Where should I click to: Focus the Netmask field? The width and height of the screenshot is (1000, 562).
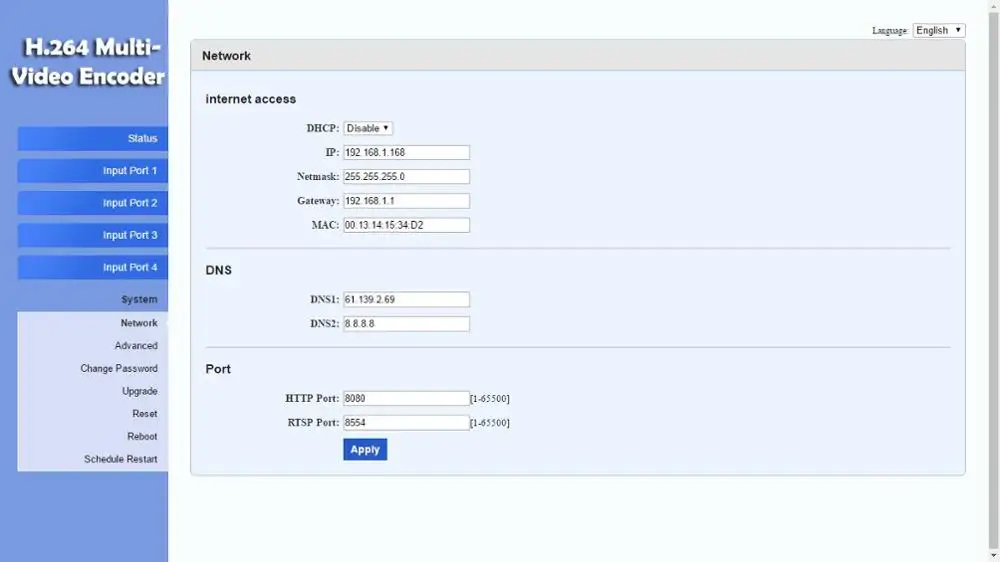click(x=406, y=177)
